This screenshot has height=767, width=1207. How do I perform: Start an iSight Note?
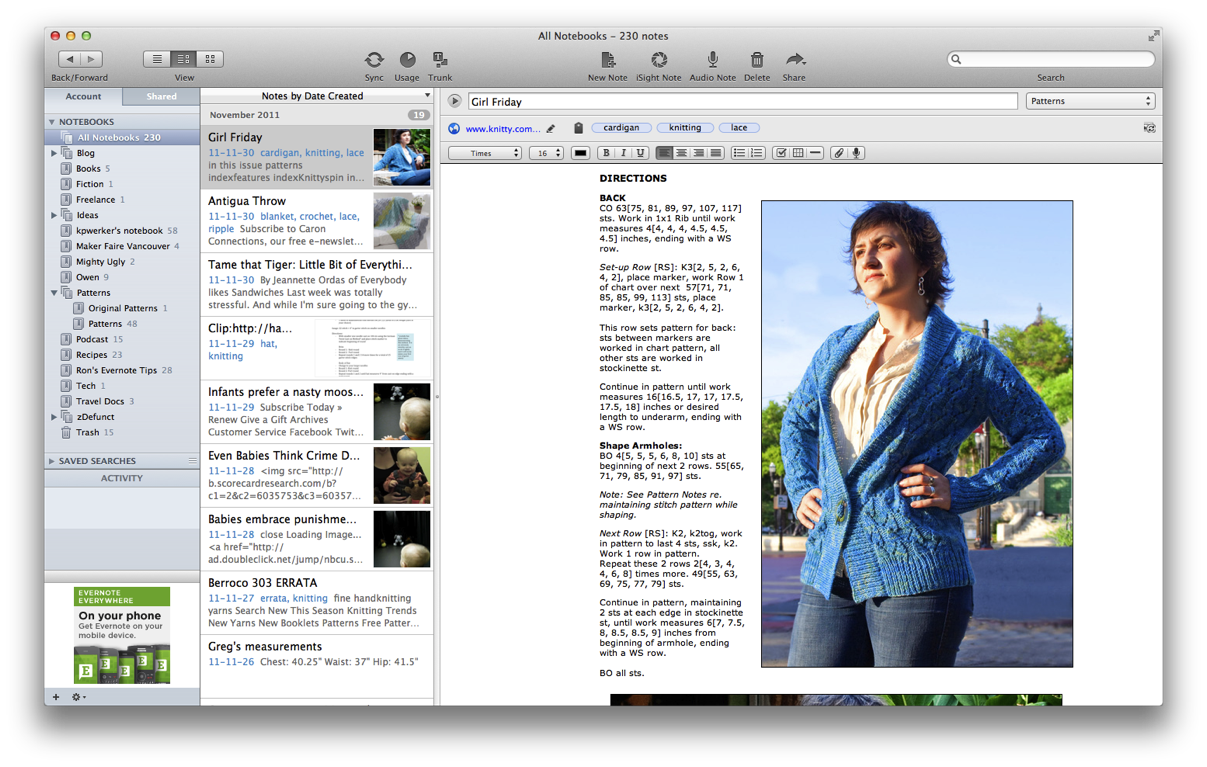(x=659, y=60)
